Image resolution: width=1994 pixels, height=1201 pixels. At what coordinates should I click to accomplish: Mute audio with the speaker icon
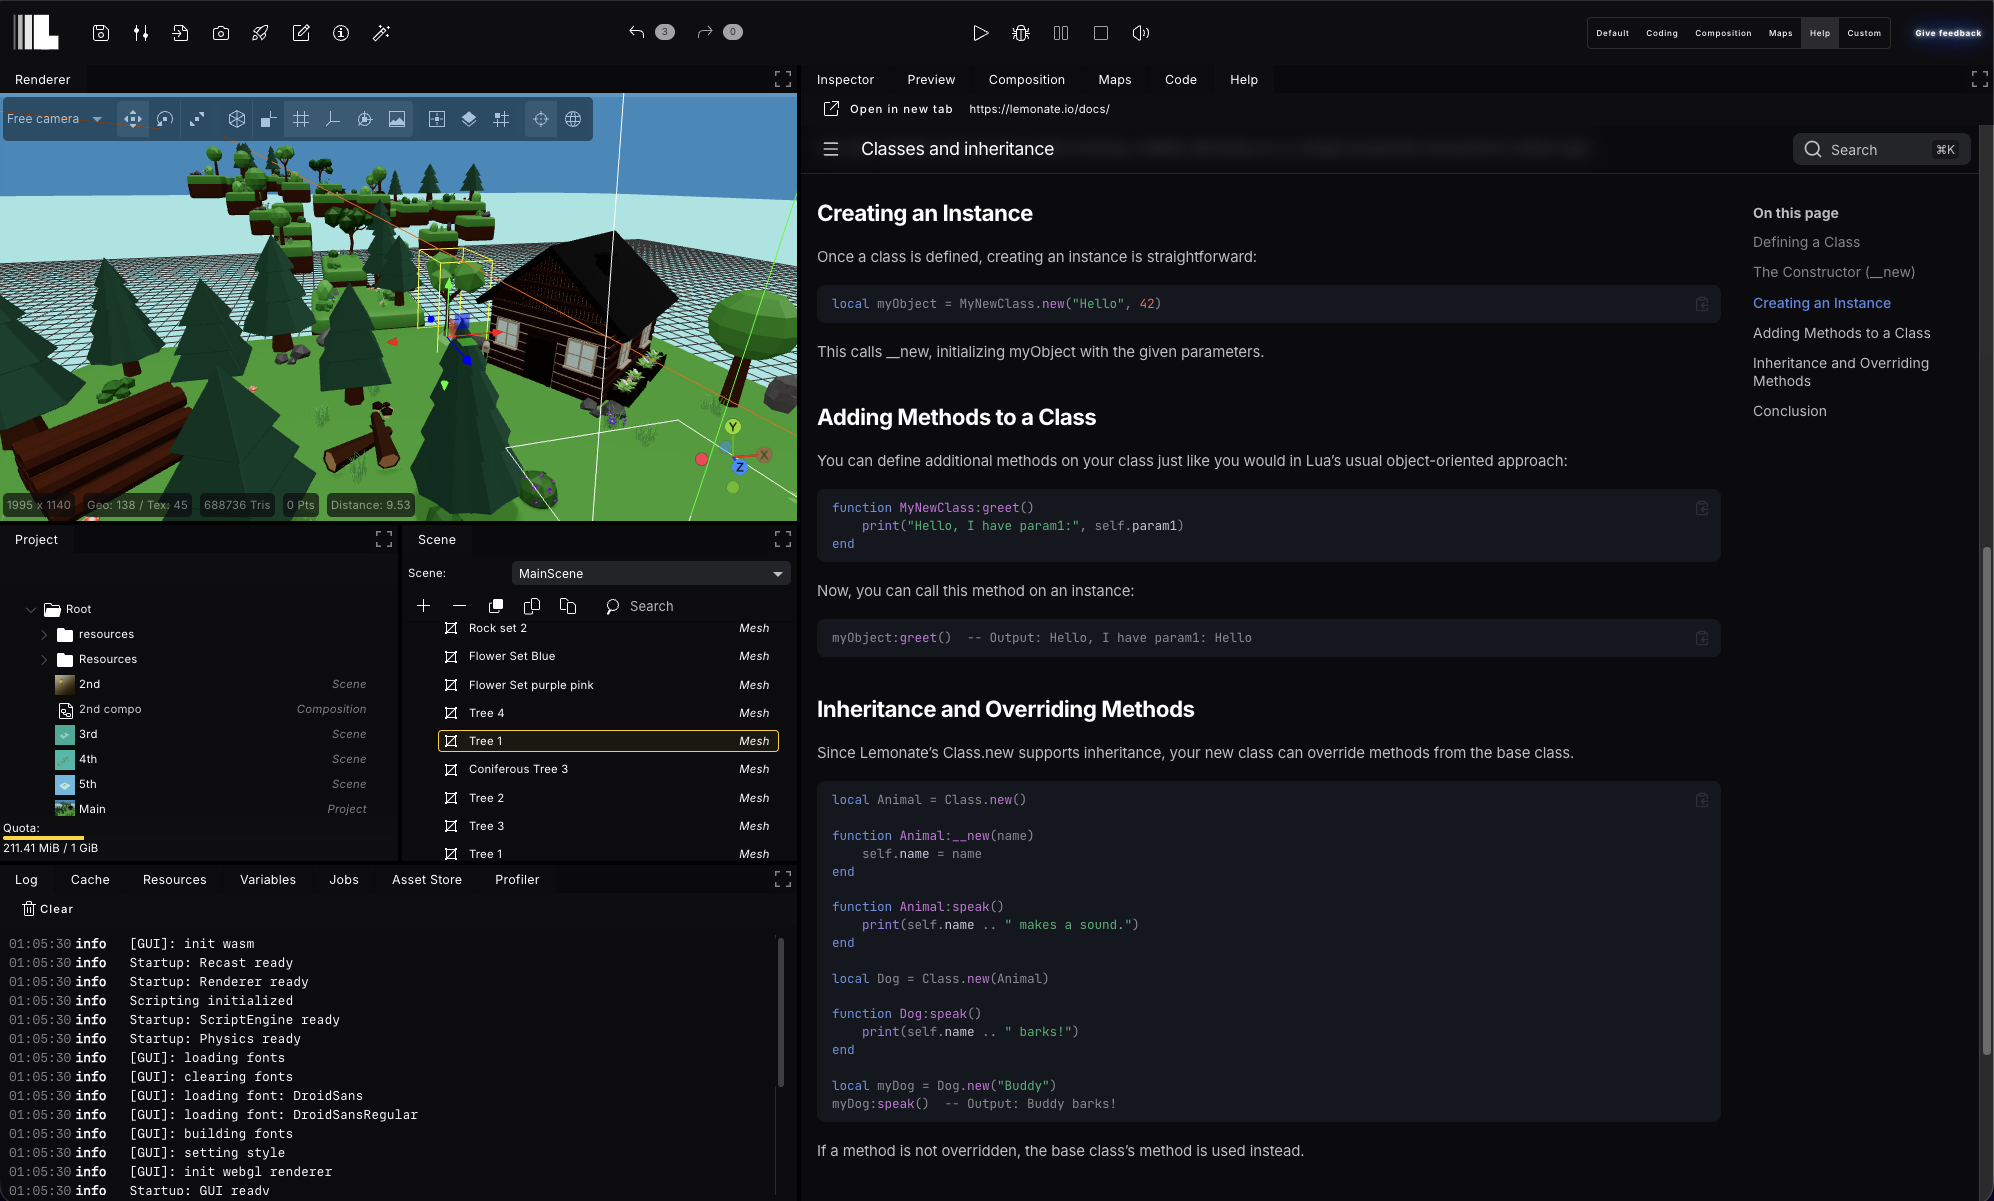1140,32
